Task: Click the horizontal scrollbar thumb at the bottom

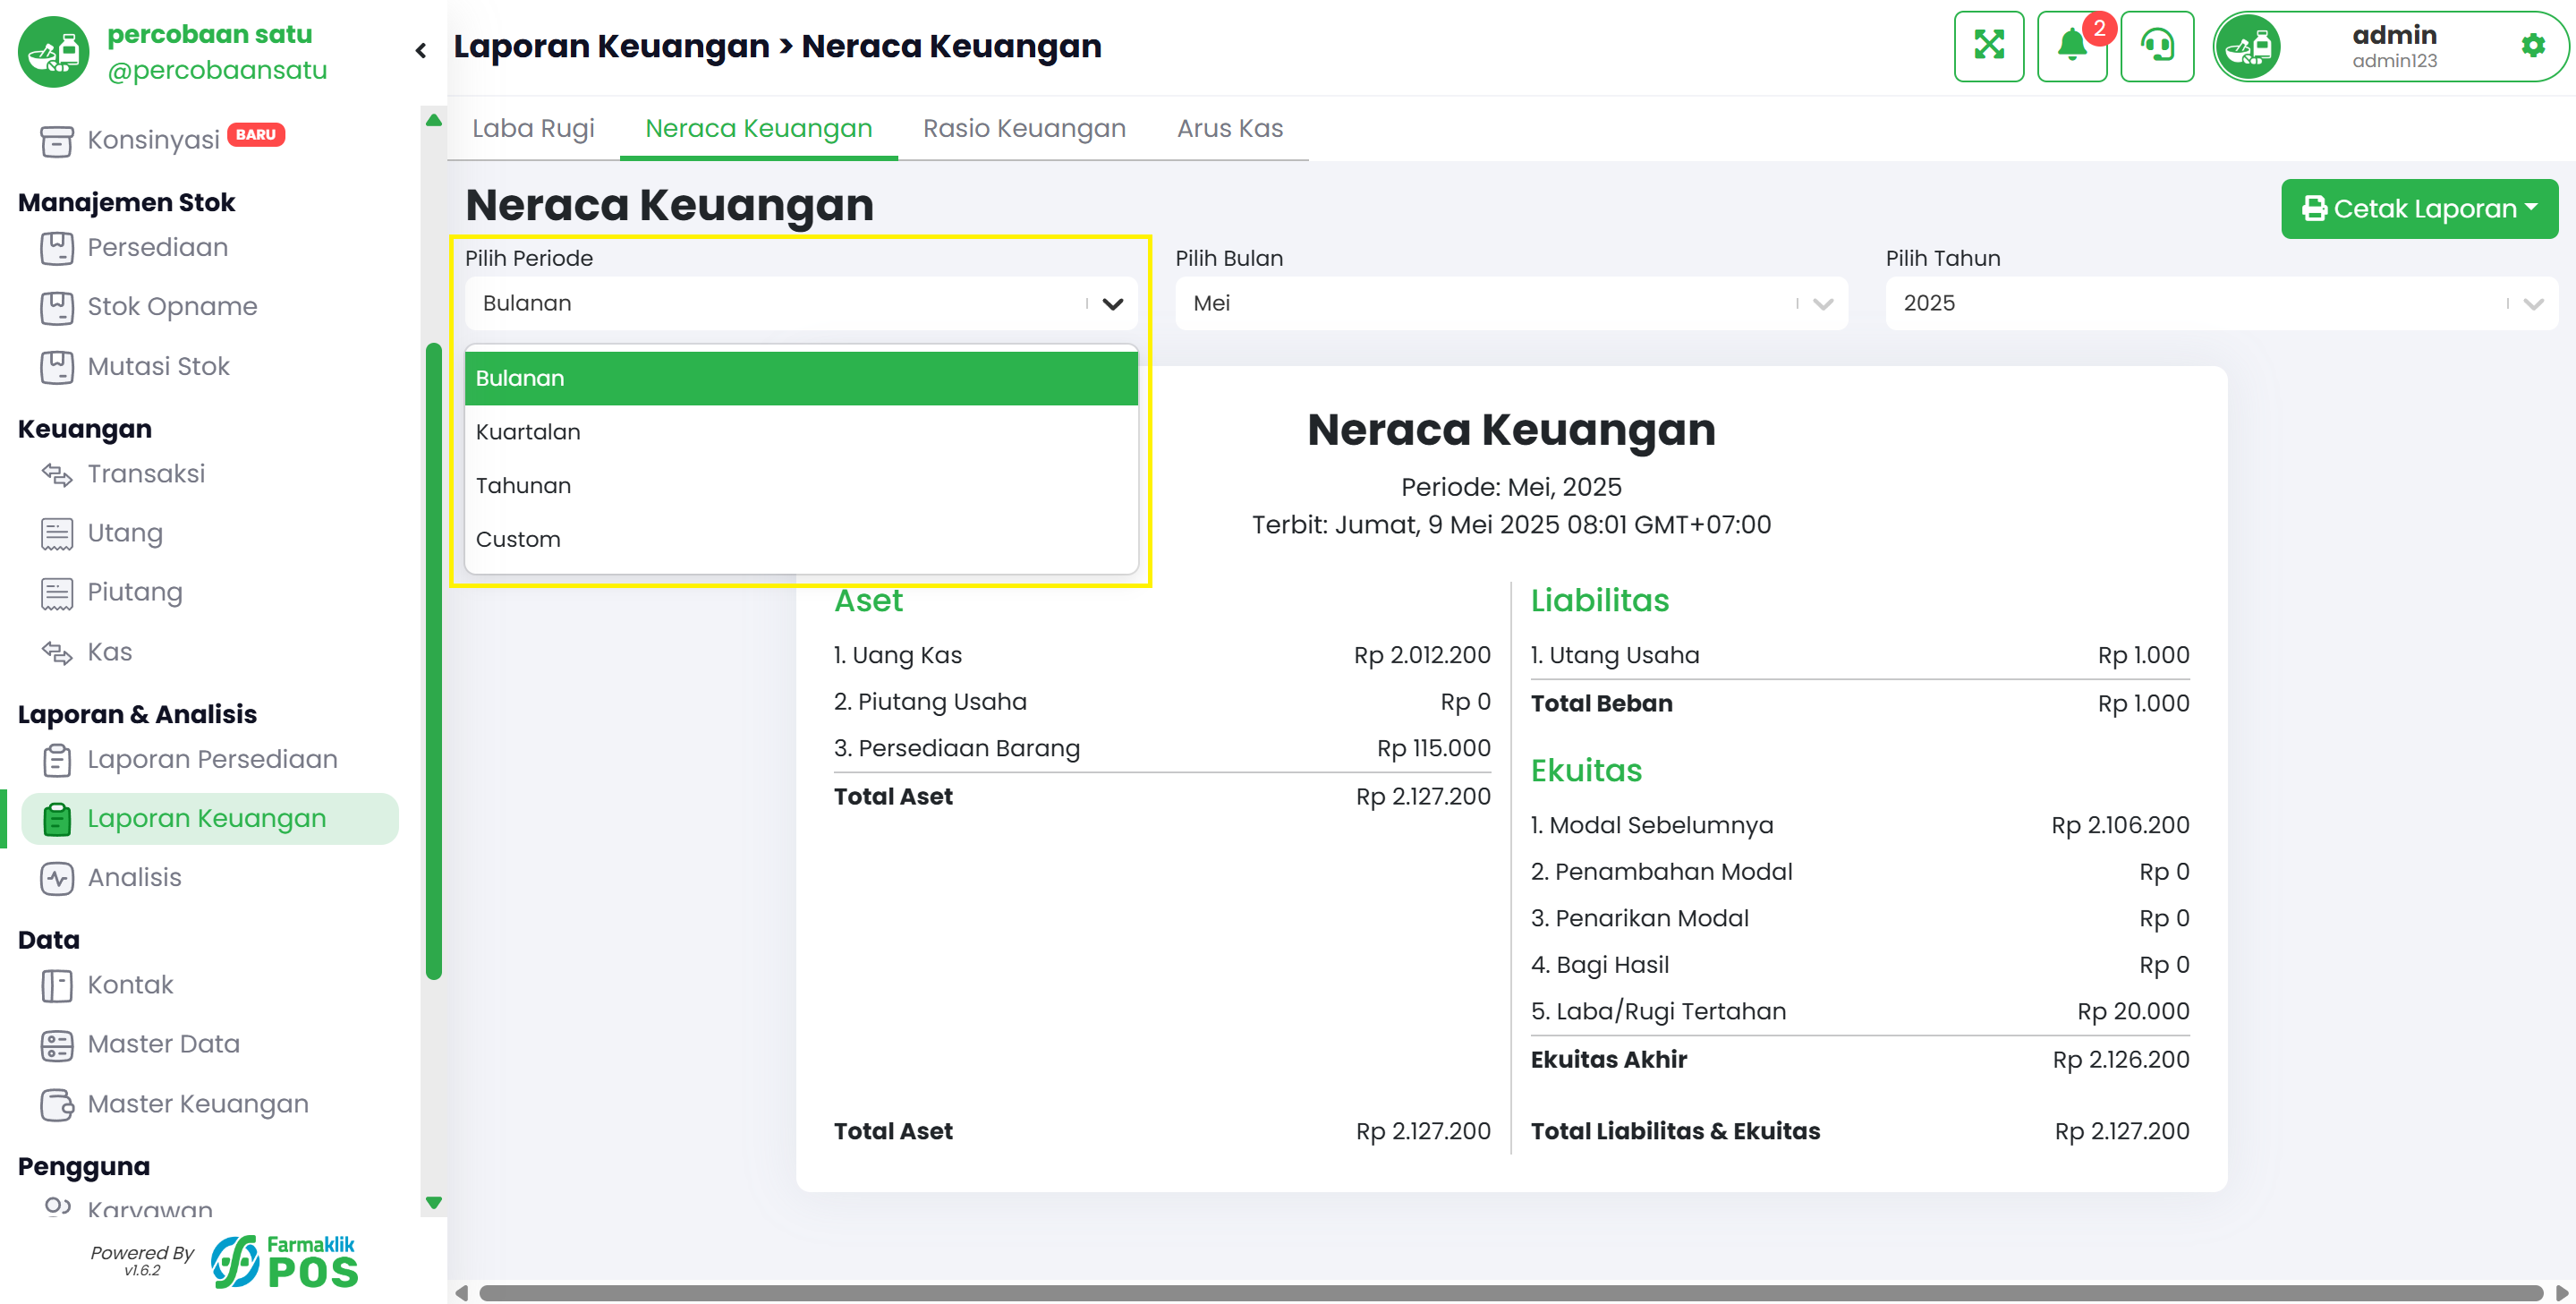Action: [x=1510, y=1292]
